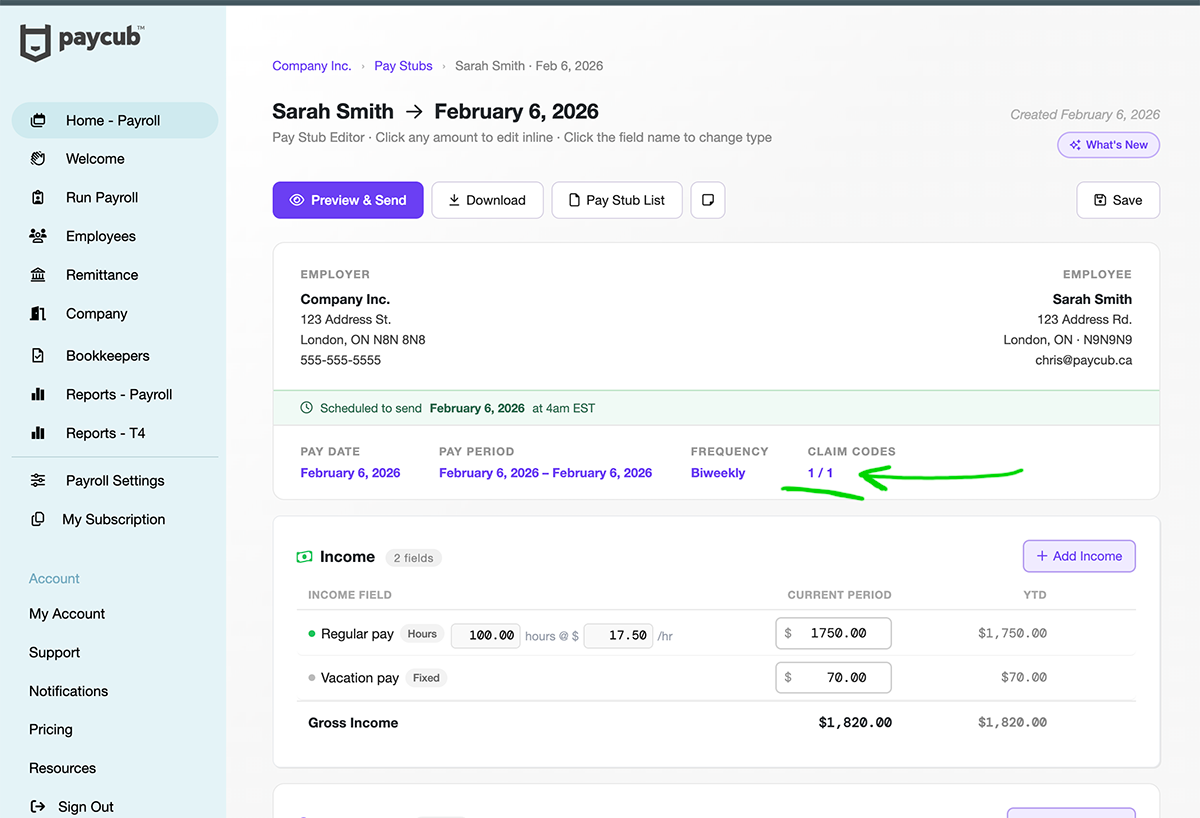This screenshot has height=818, width=1200.
Task: Click the Gross Income total $1,820.00
Action: click(855, 723)
